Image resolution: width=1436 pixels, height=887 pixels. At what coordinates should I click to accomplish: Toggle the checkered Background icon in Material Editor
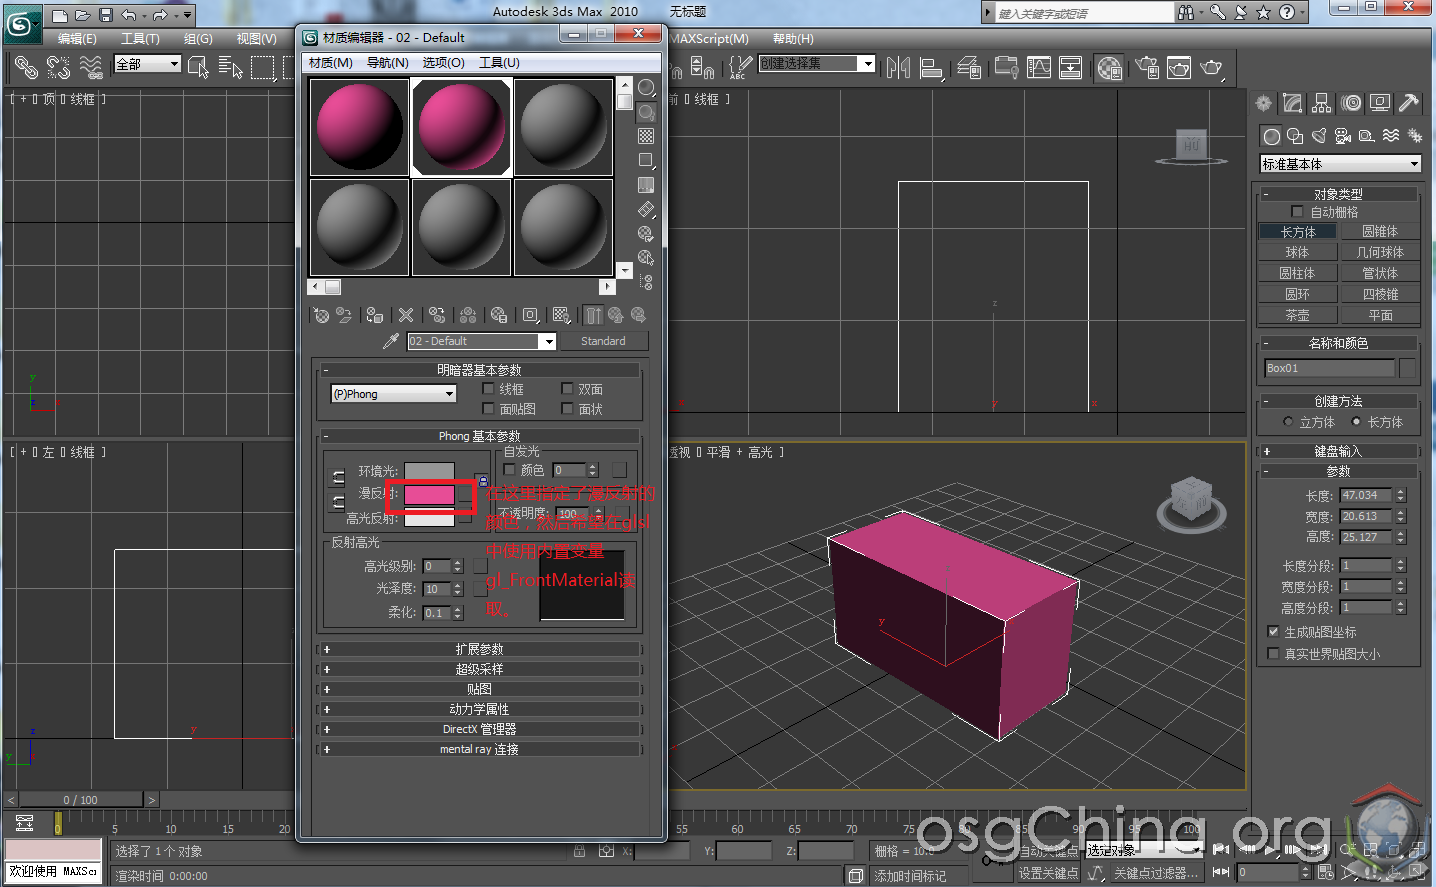646,136
